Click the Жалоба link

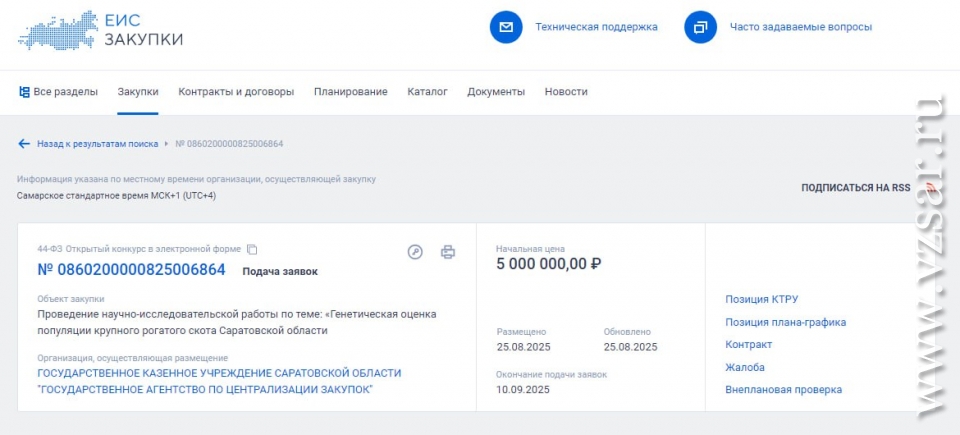tap(745, 368)
